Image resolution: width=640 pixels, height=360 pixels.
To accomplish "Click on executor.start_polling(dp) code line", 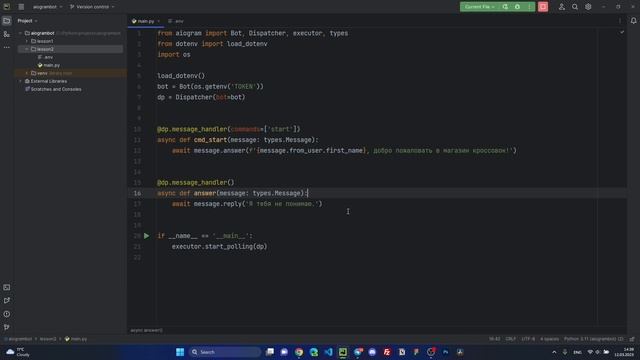I will [x=219, y=247].
